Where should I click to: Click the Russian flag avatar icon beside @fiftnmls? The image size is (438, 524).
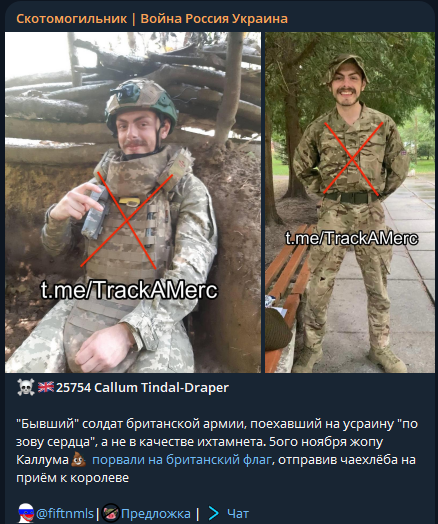[26, 513]
